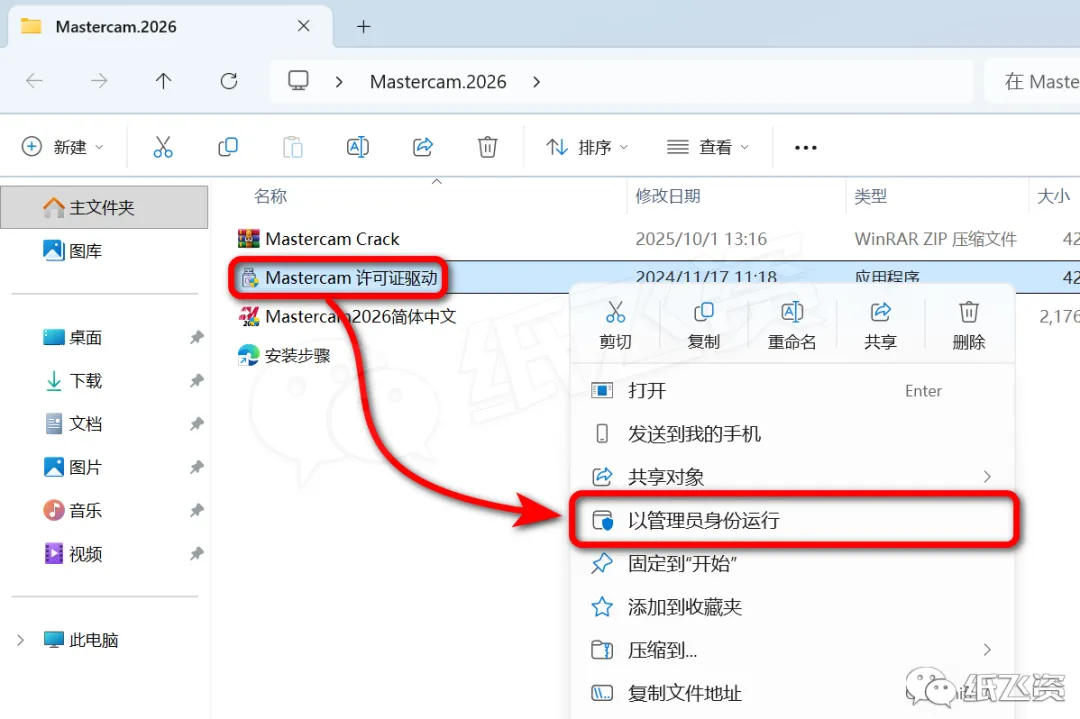The width and height of the screenshot is (1080, 719).
Task: Go forward with the right arrow
Action: tap(99, 81)
